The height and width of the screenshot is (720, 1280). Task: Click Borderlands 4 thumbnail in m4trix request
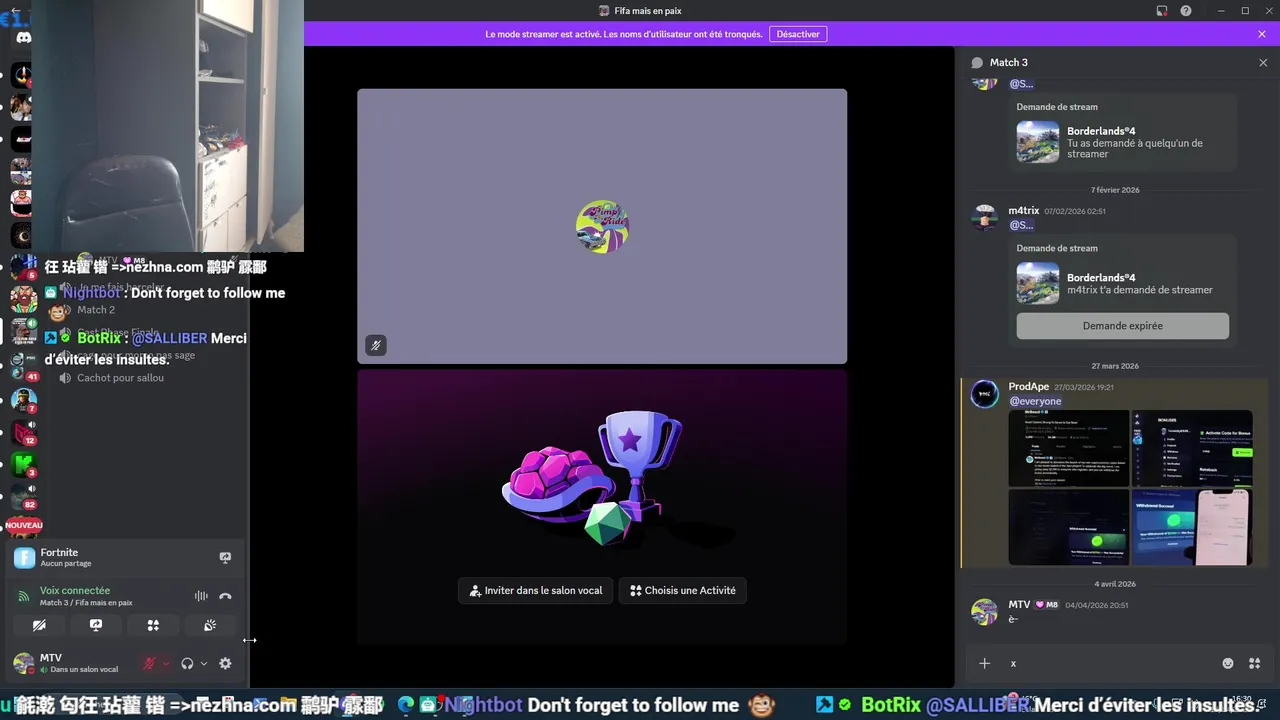1038,283
